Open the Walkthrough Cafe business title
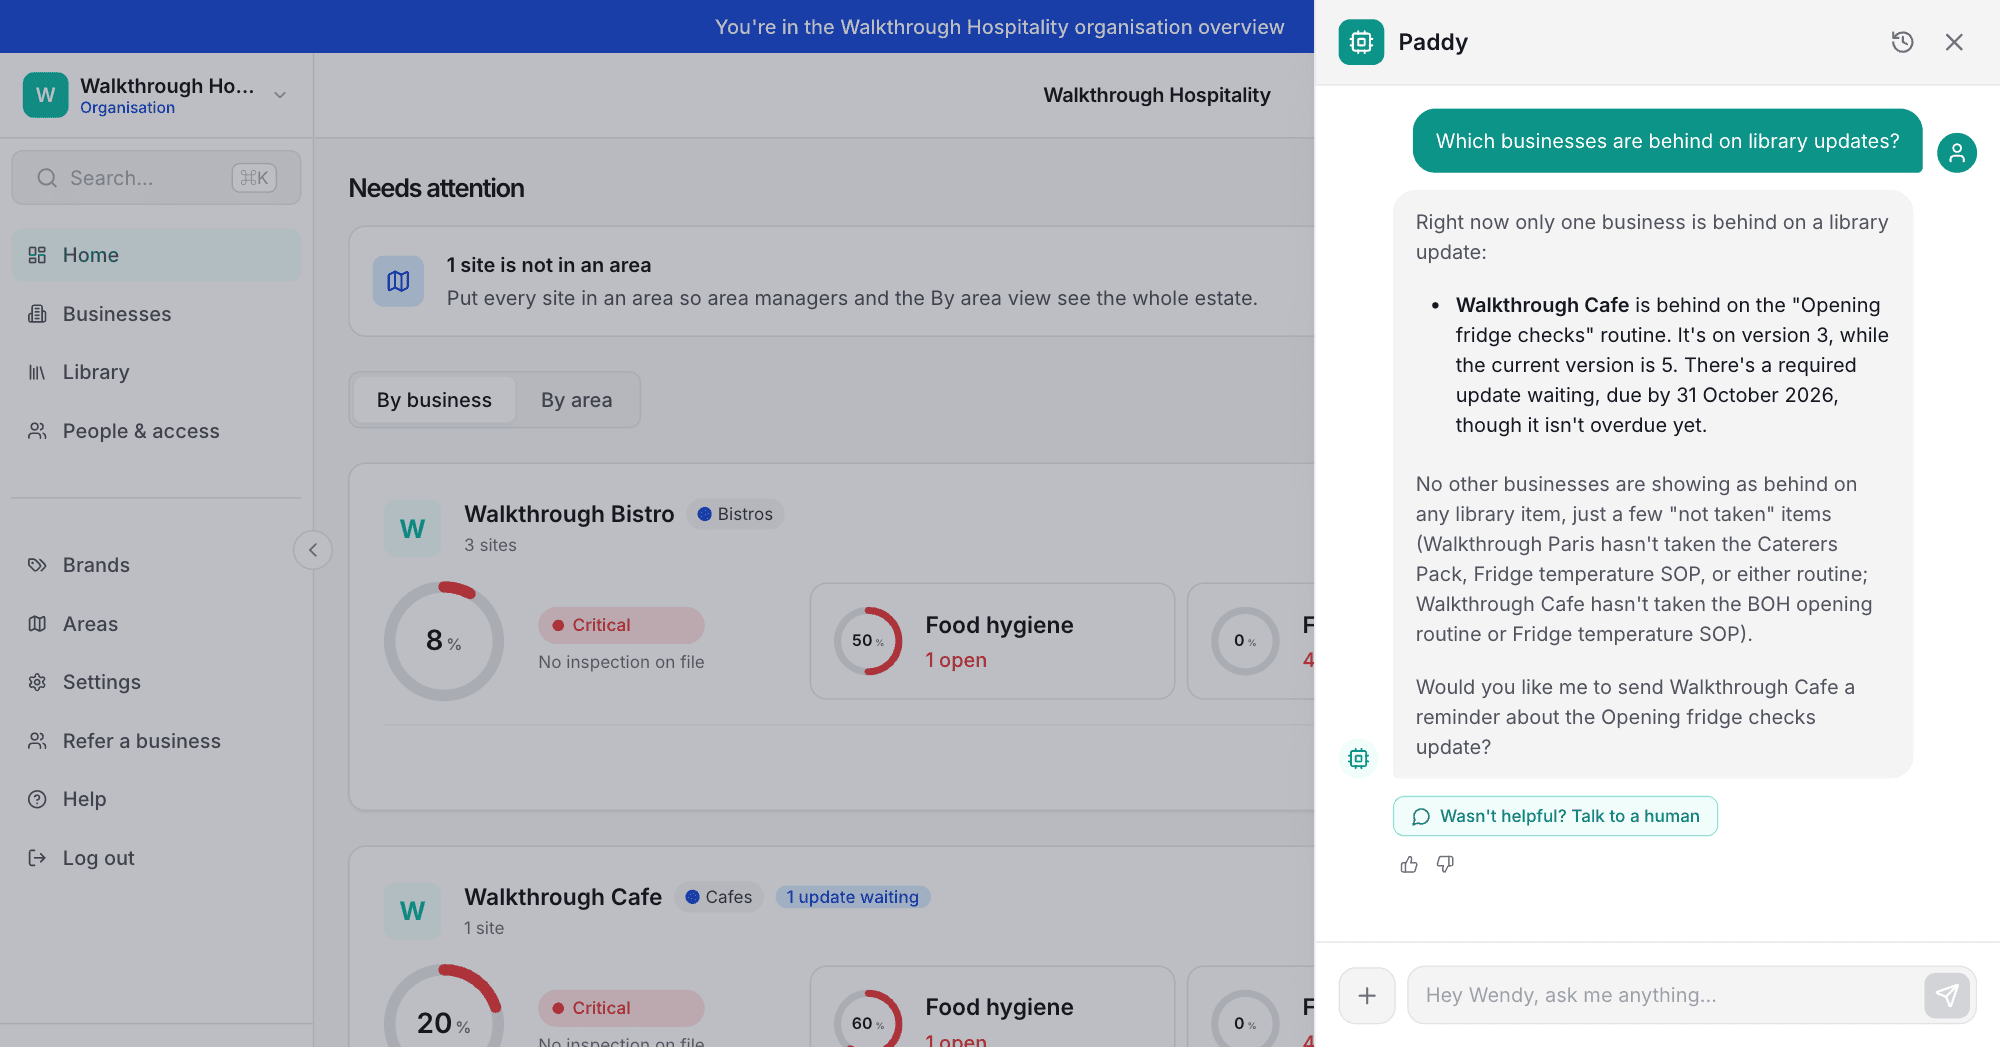This screenshot has width=2000, height=1047. (x=563, y=897)
